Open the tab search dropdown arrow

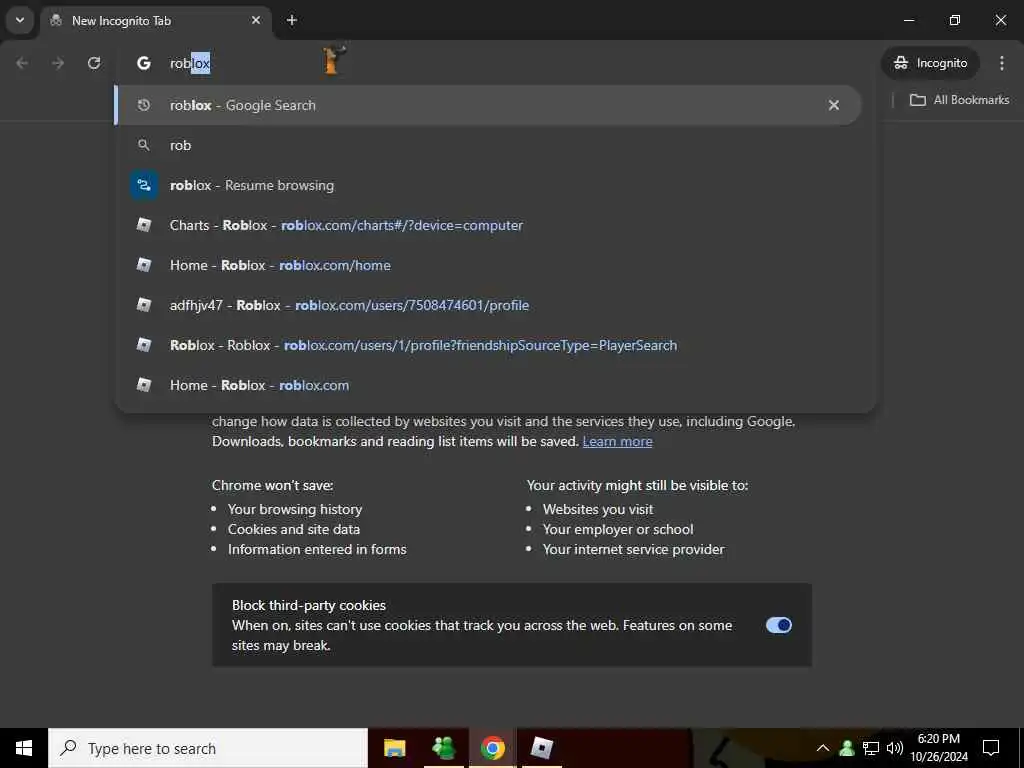point(20,20)
